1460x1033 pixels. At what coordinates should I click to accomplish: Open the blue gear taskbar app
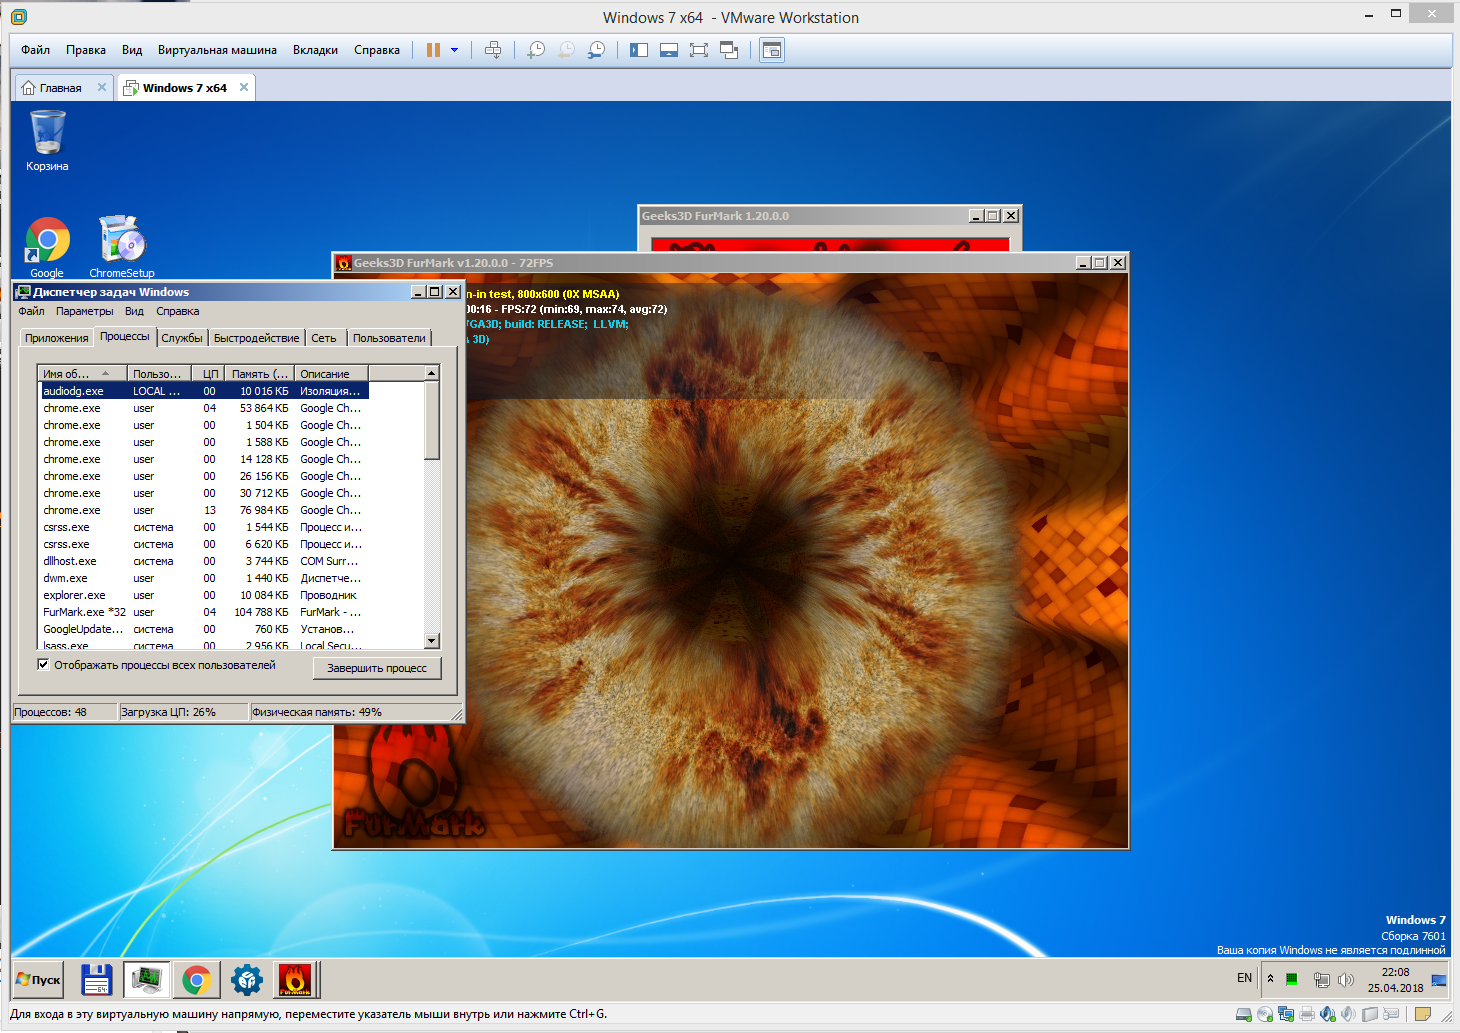click(246, 980)
